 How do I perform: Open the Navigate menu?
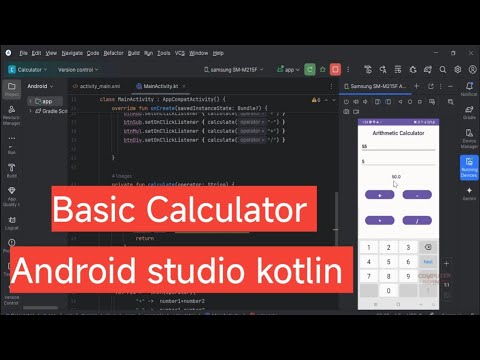(x=72, y=53)
